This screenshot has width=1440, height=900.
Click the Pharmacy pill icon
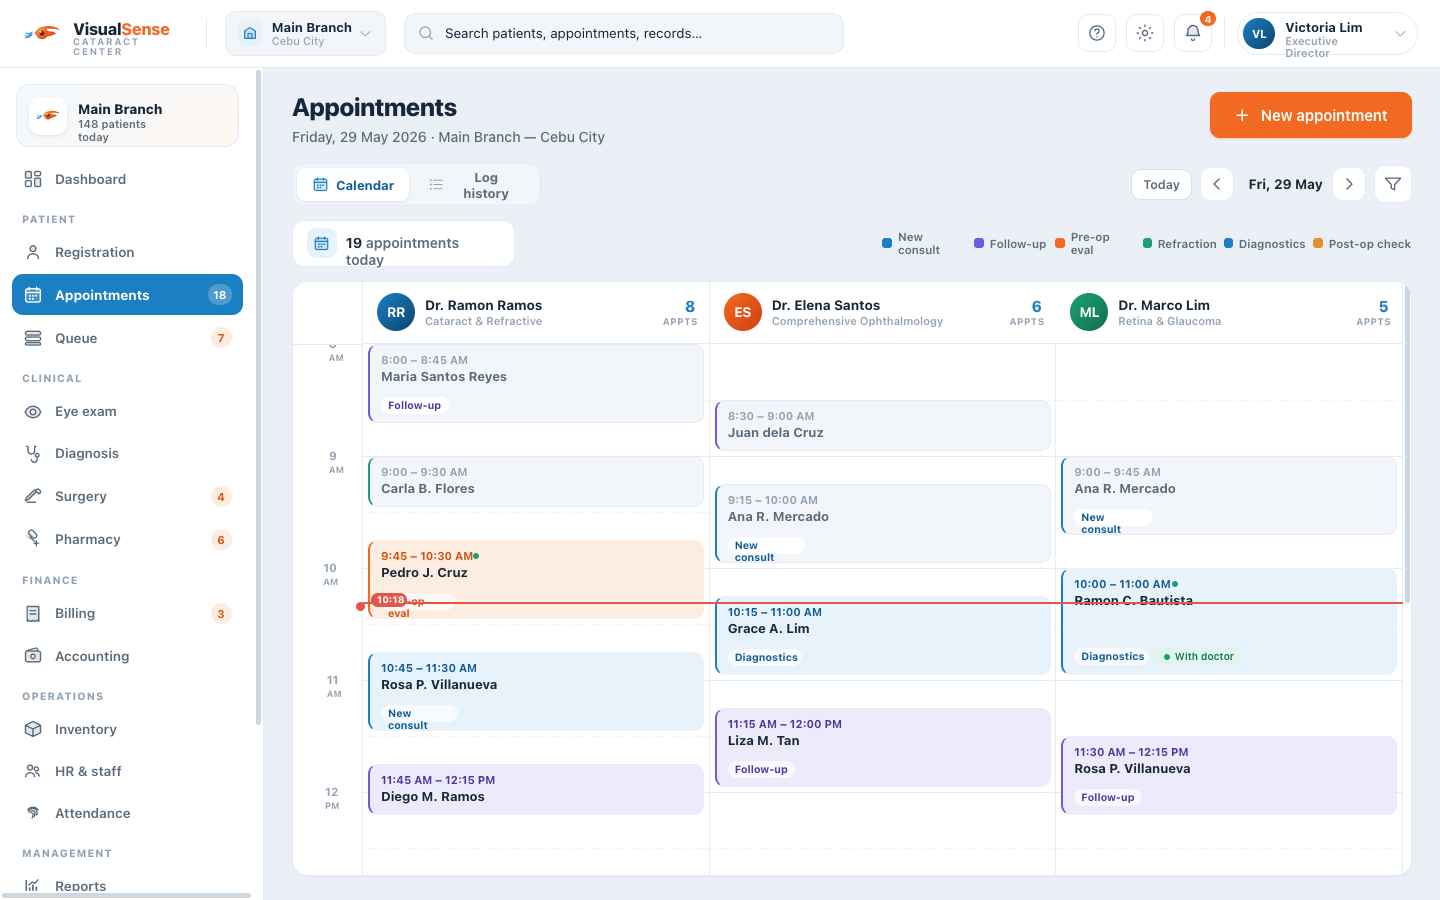[33, 539]
